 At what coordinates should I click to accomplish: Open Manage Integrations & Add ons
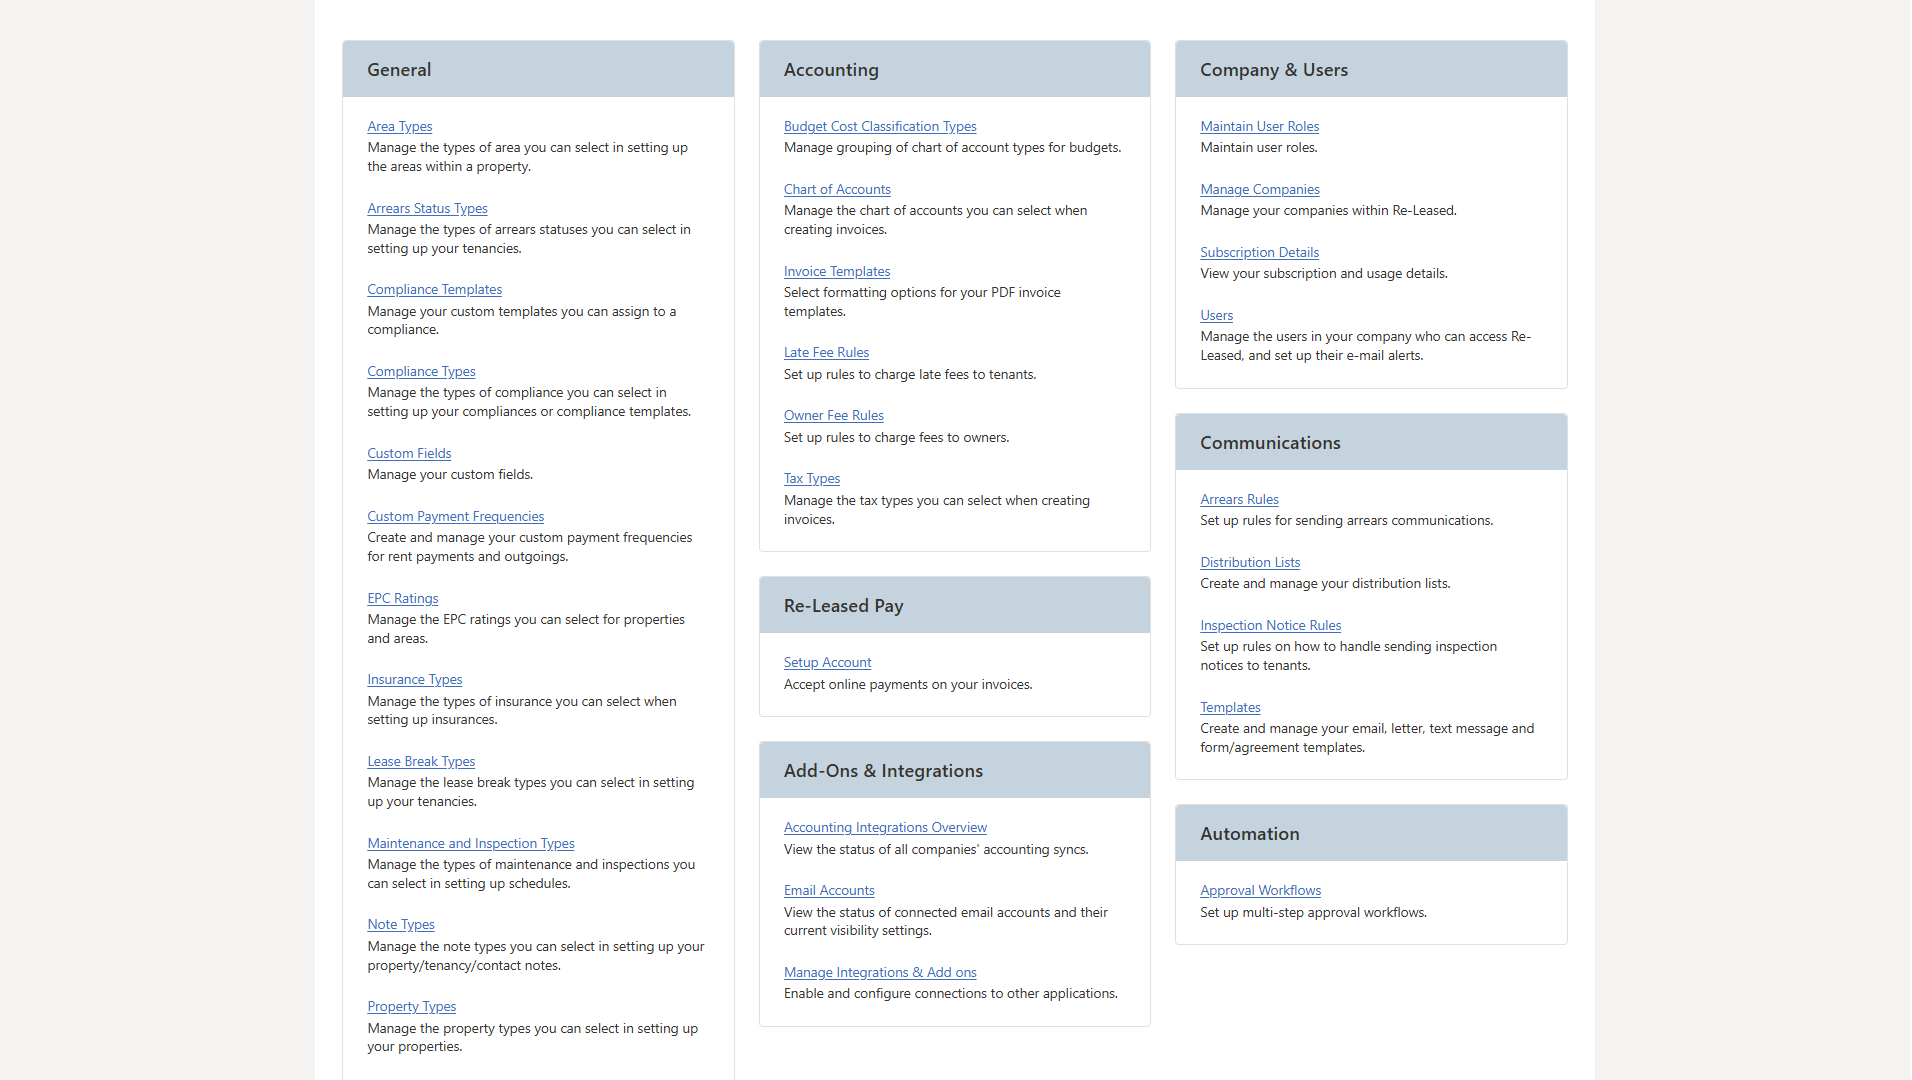tap(880, 972)
